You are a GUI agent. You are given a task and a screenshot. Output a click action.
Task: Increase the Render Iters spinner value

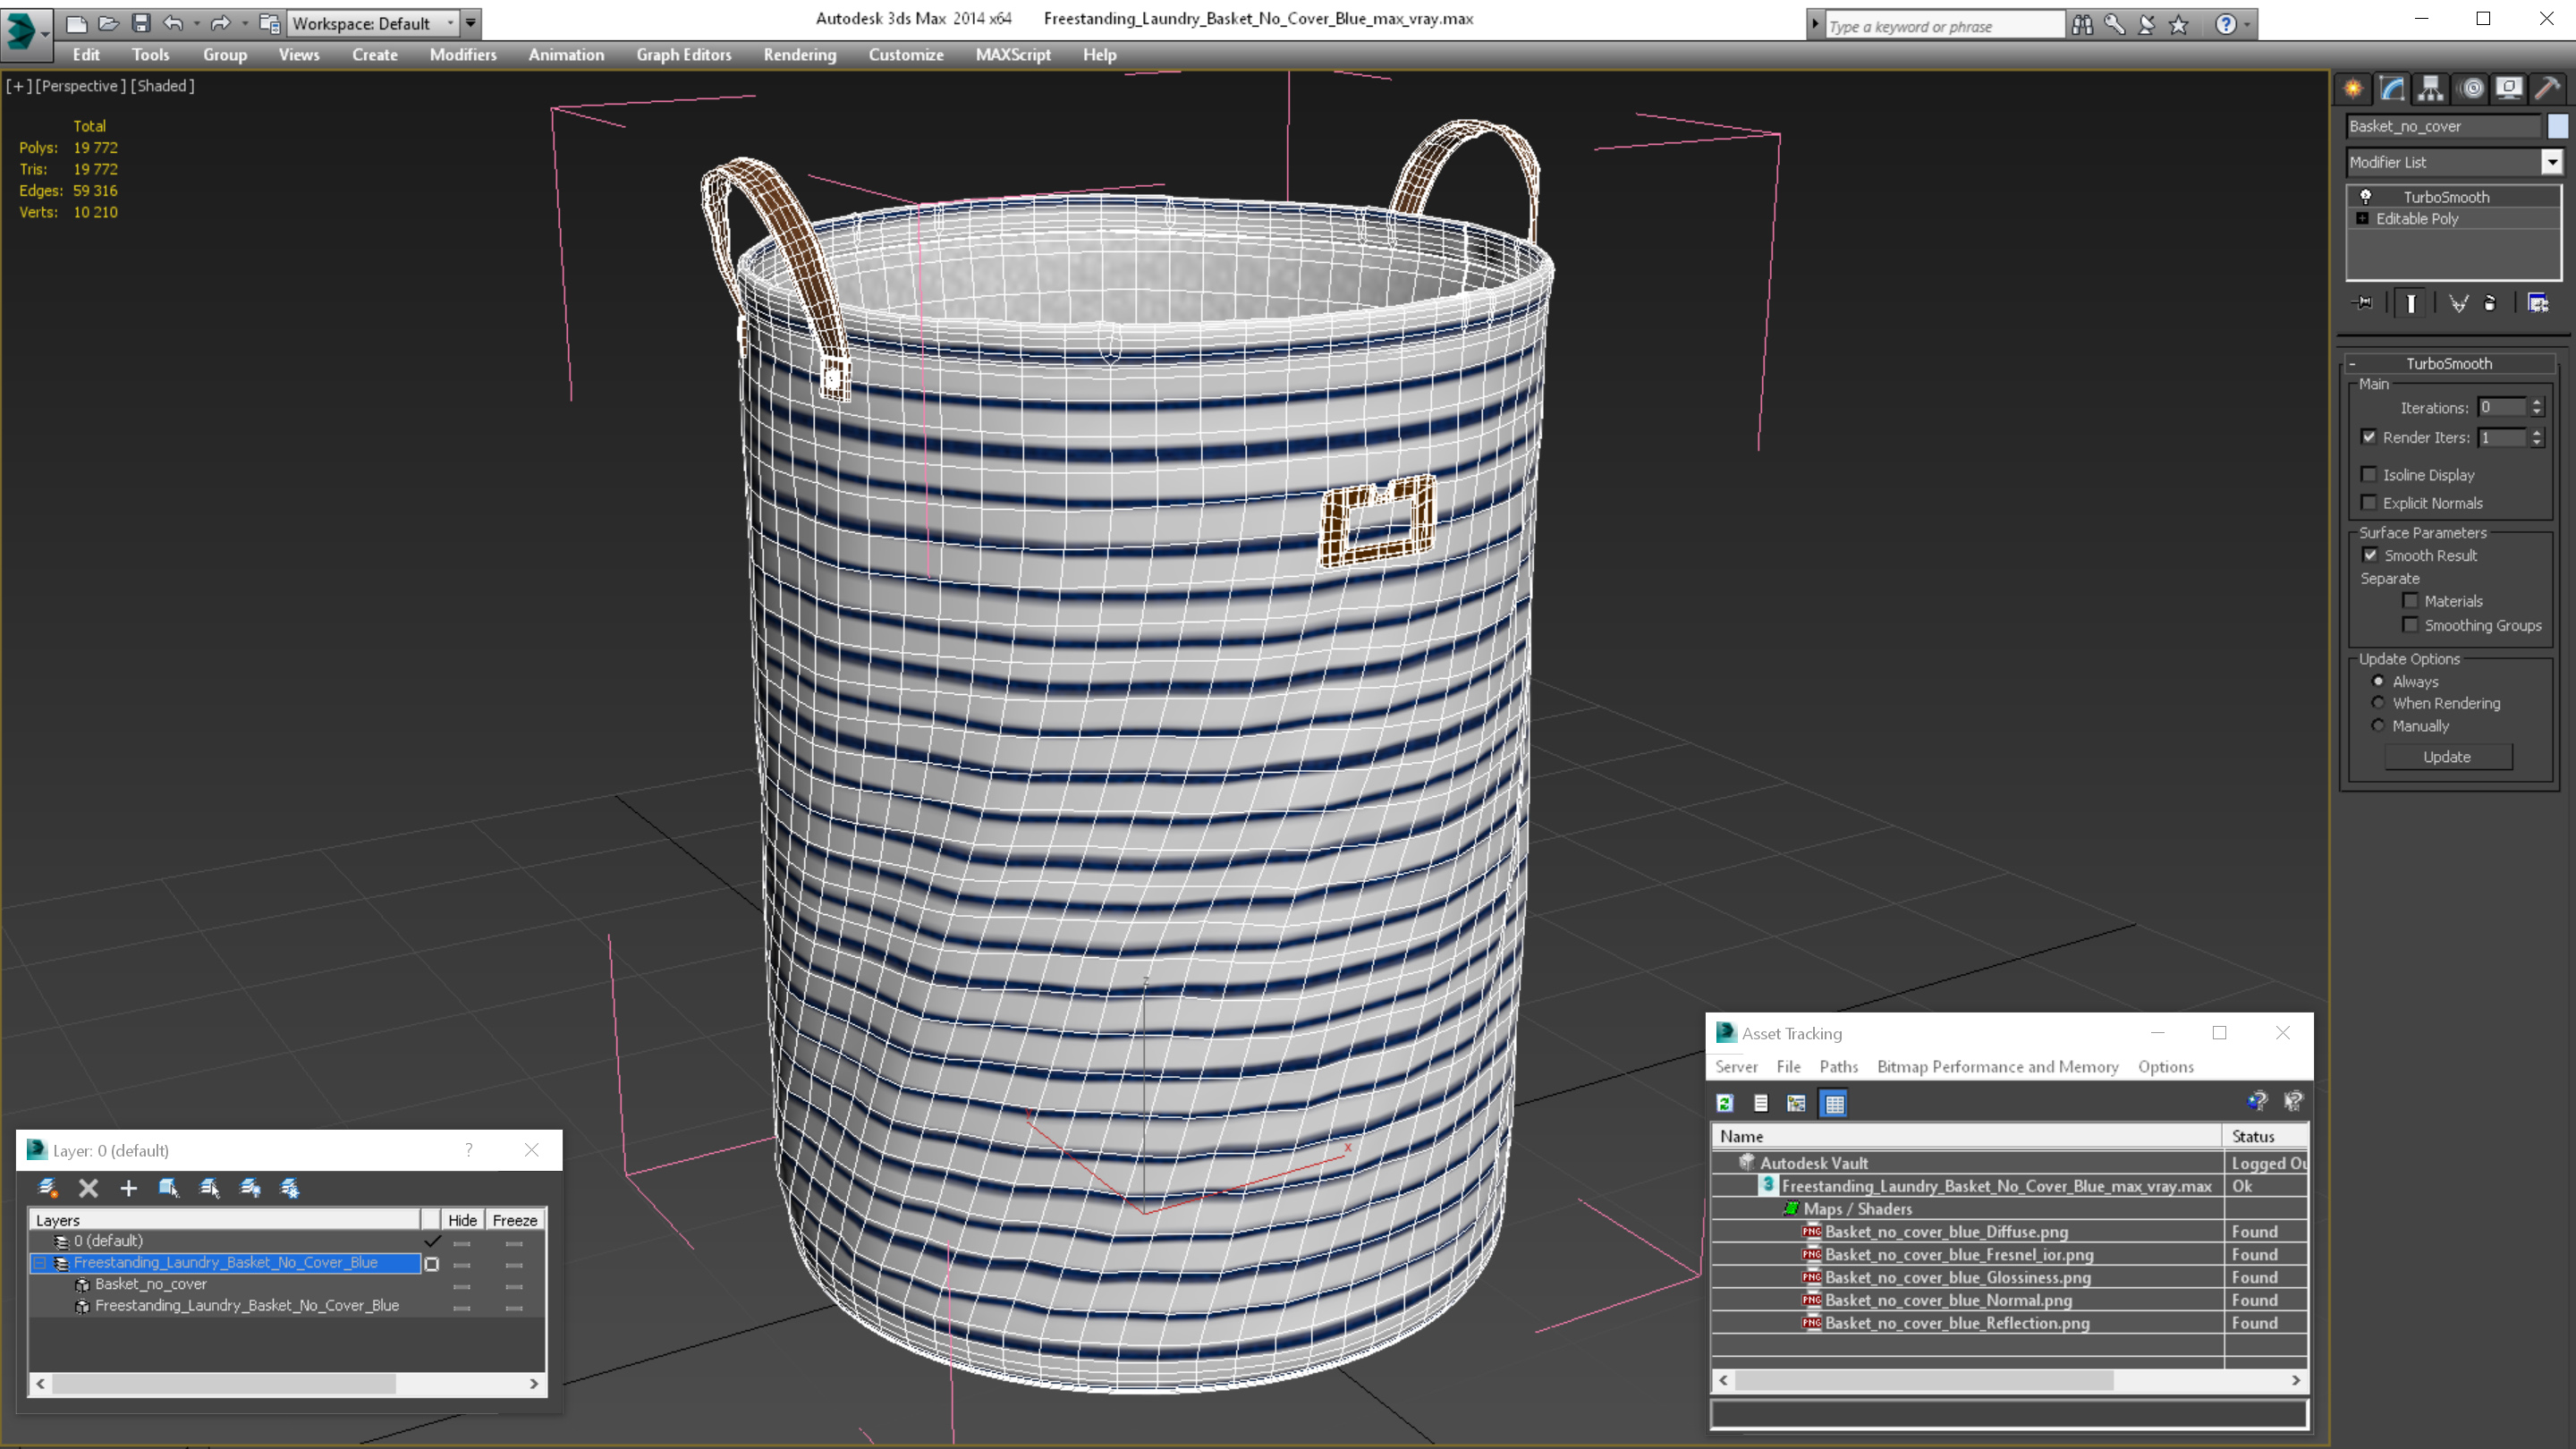coord(2537,432)
